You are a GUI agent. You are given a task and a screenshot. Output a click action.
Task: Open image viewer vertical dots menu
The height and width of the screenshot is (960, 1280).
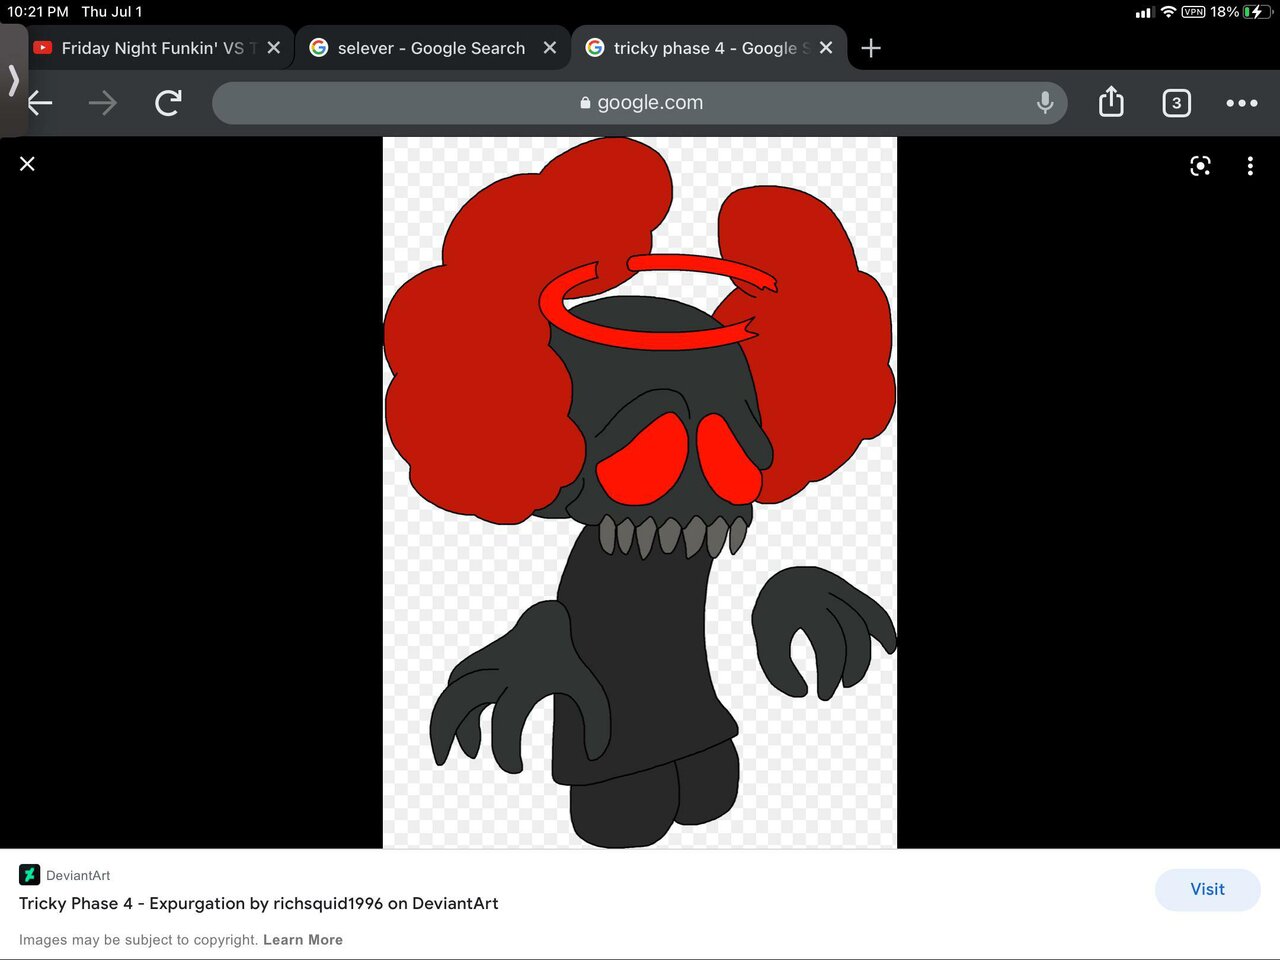click(1250, 166)
